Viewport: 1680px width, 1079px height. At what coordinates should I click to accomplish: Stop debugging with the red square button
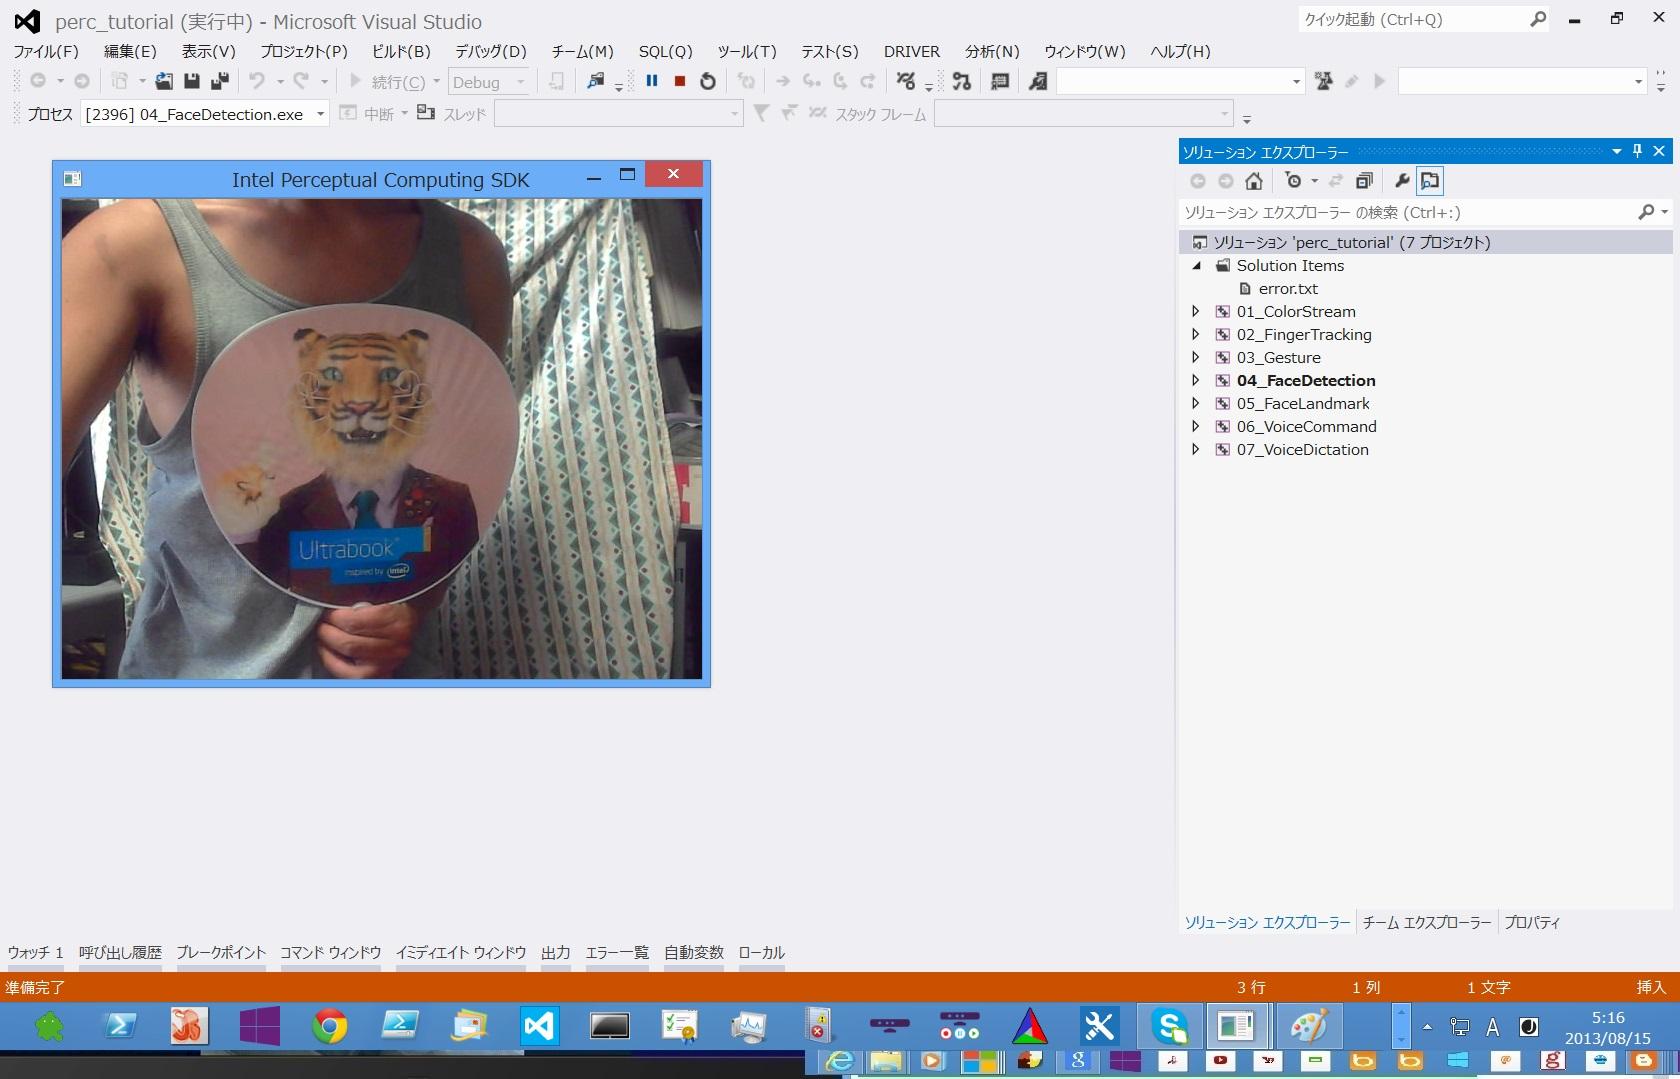pos(680,82)
